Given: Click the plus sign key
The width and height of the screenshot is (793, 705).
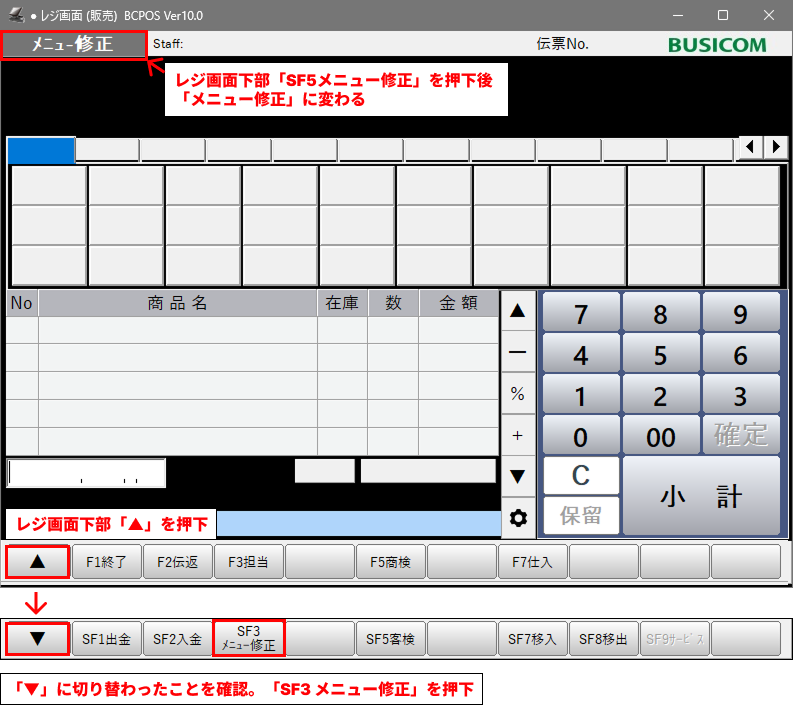Looking at the screenshot, I should pyautogui.click(x=517, y=435).
